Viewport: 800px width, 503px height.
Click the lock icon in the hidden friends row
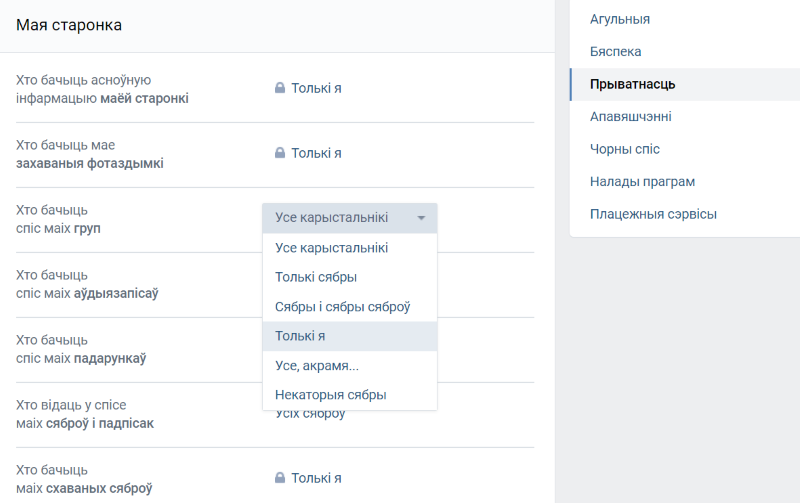(x=280, y=478)
